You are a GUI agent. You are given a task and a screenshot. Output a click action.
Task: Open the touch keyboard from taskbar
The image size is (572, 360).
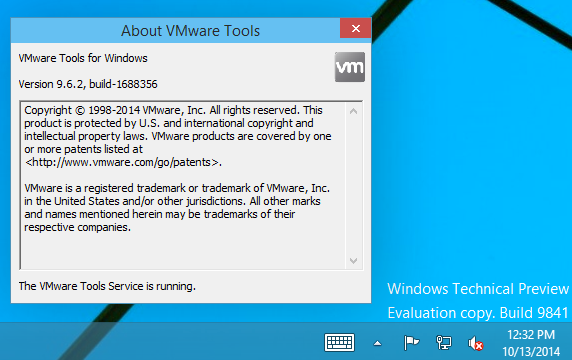339,342
